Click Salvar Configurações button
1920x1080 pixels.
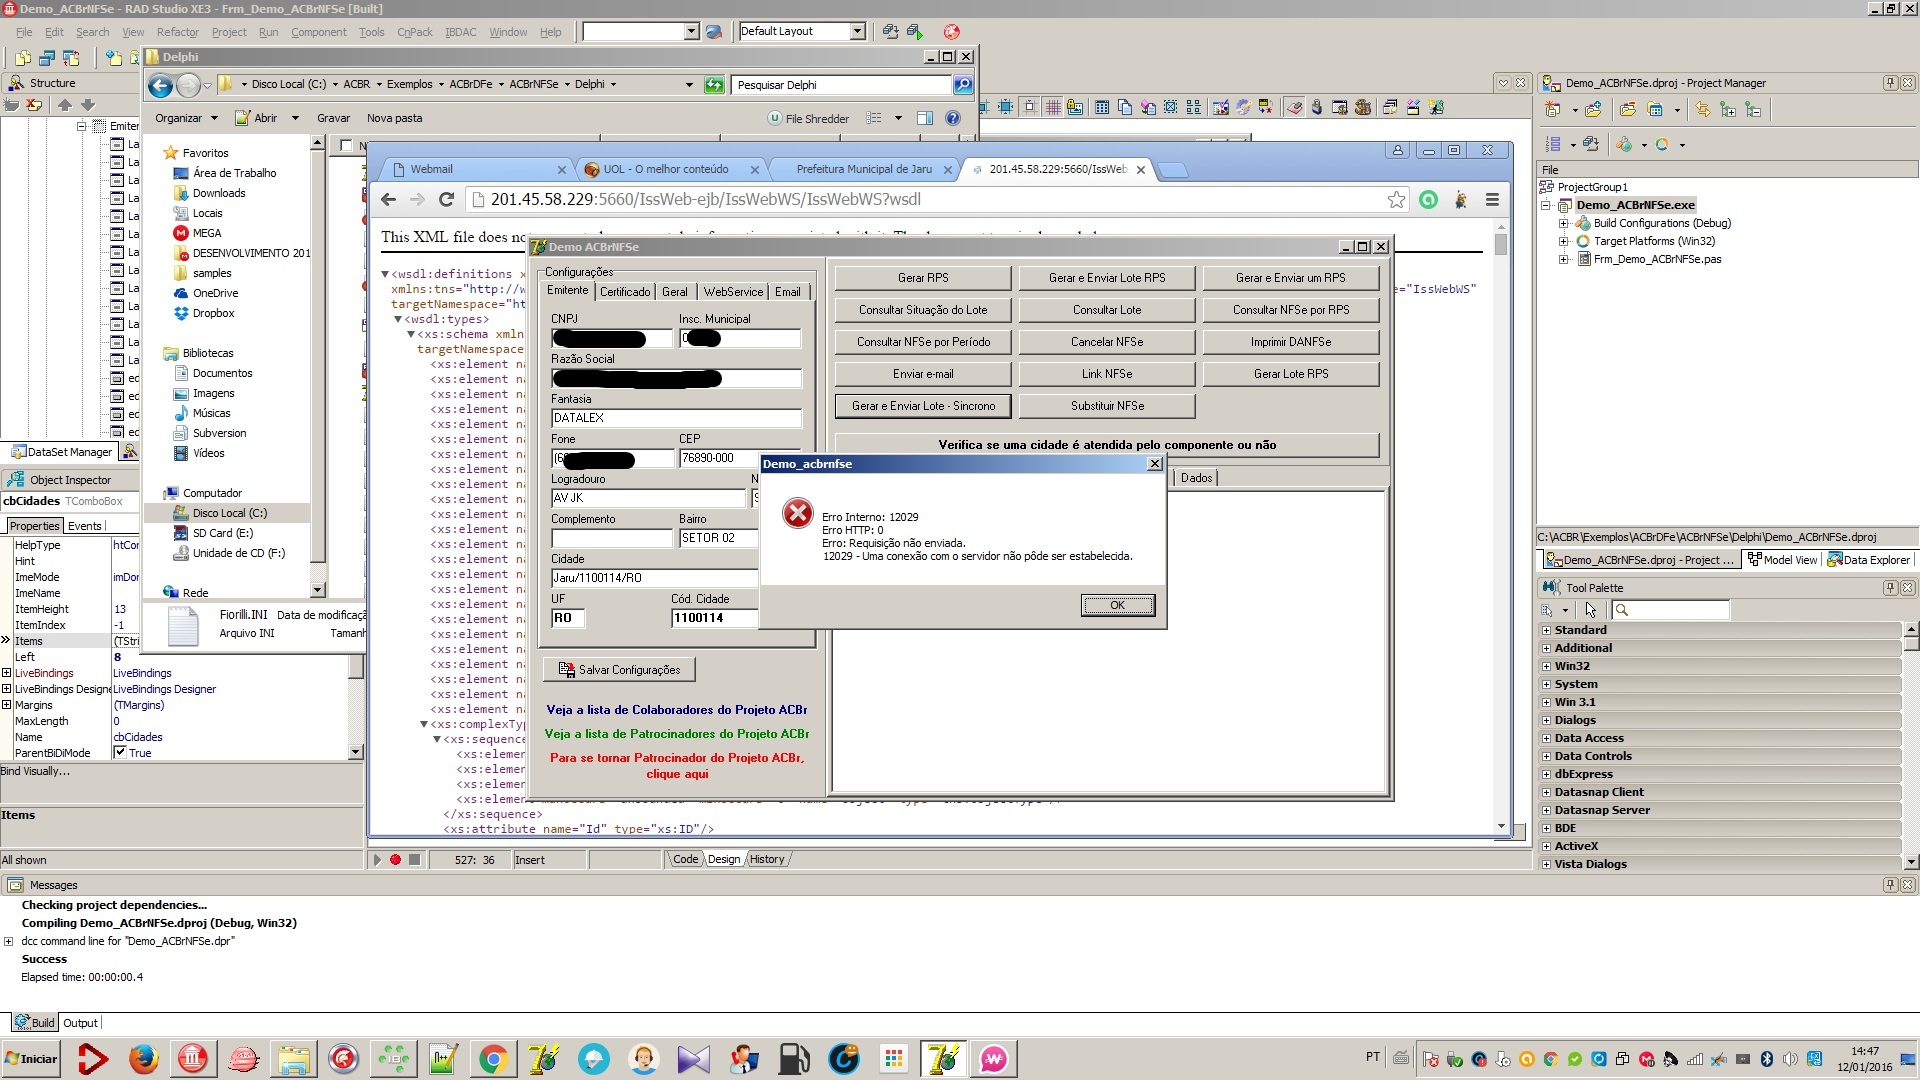[x=619, y=670]
